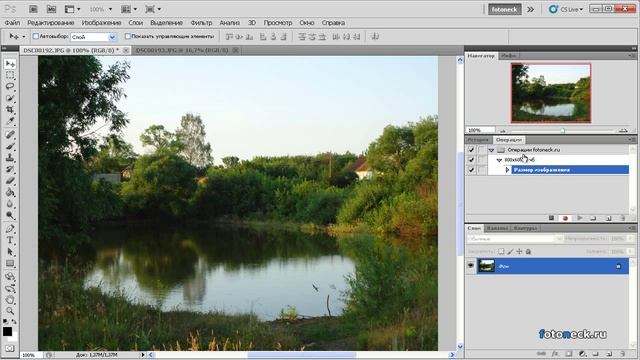Collapse the Операции fotoneck.ru action set
This screenshot has width=640, height=360.
click(491, 150)
